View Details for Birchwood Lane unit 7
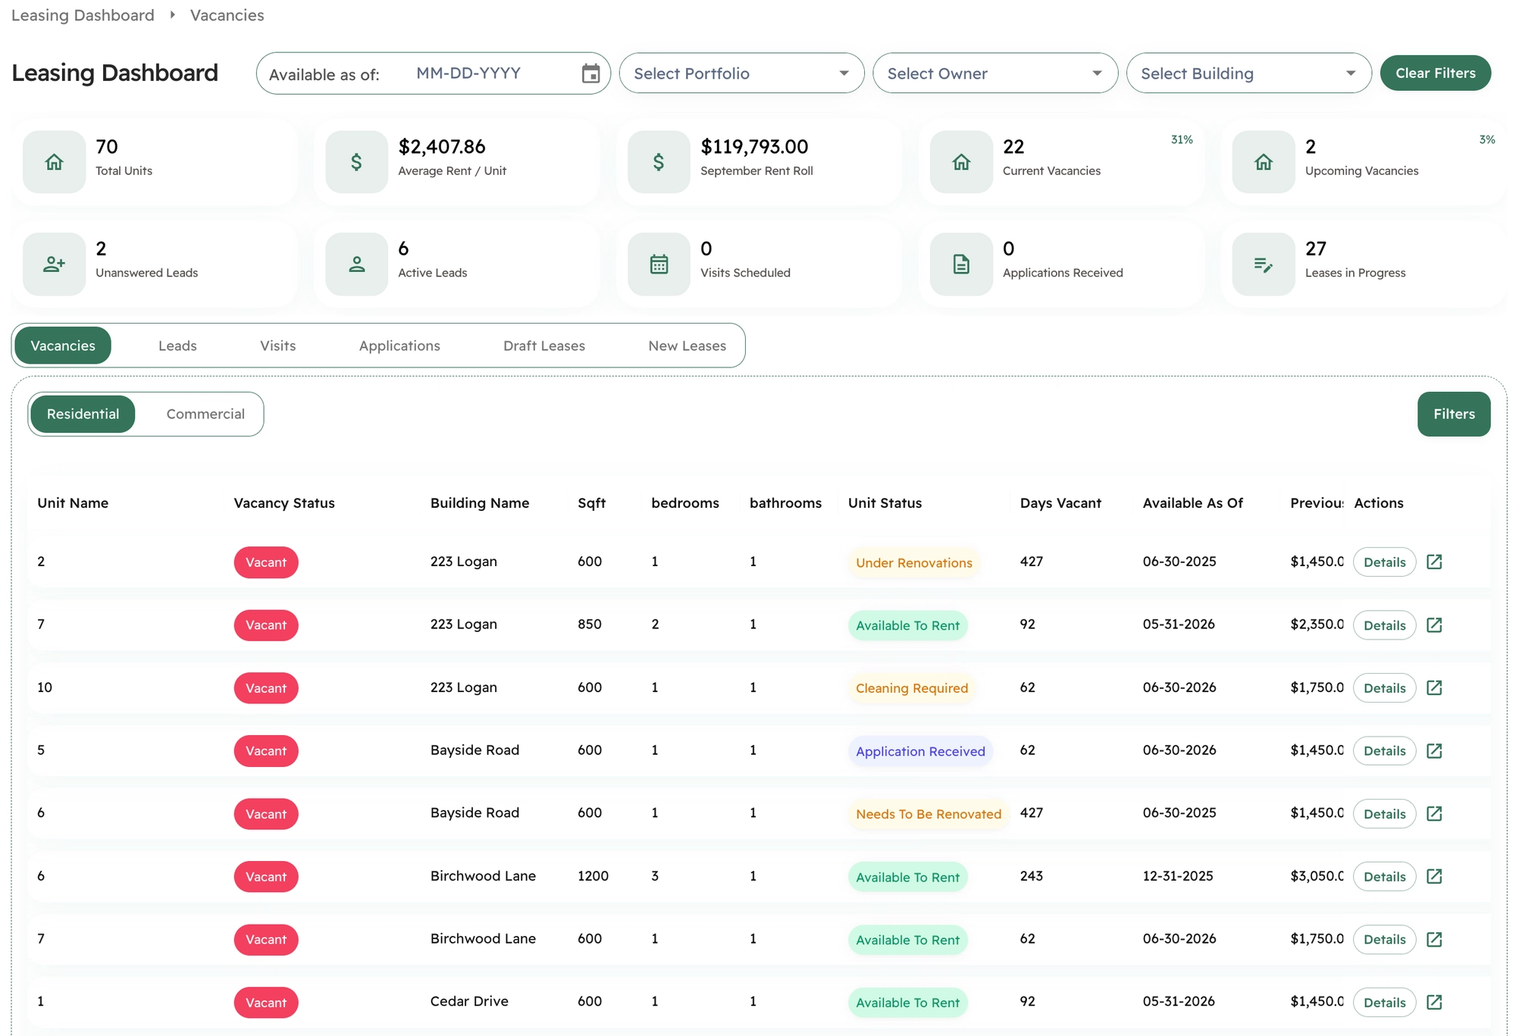Viewport: 1516px width, 1036px height. pos(1384,939)
